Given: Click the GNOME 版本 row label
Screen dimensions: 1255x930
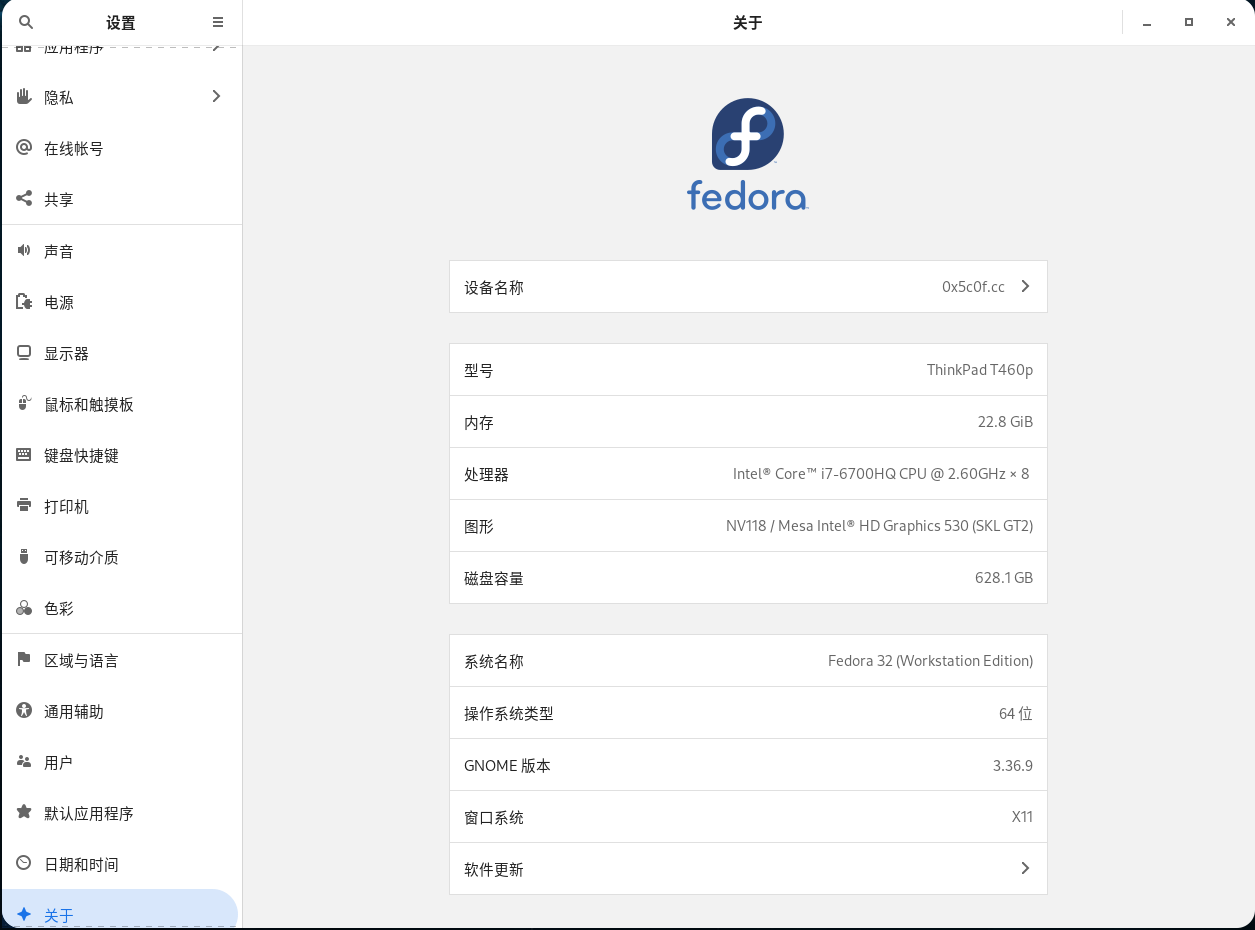Looking at the screenshot, I should [x=507, y=765].
